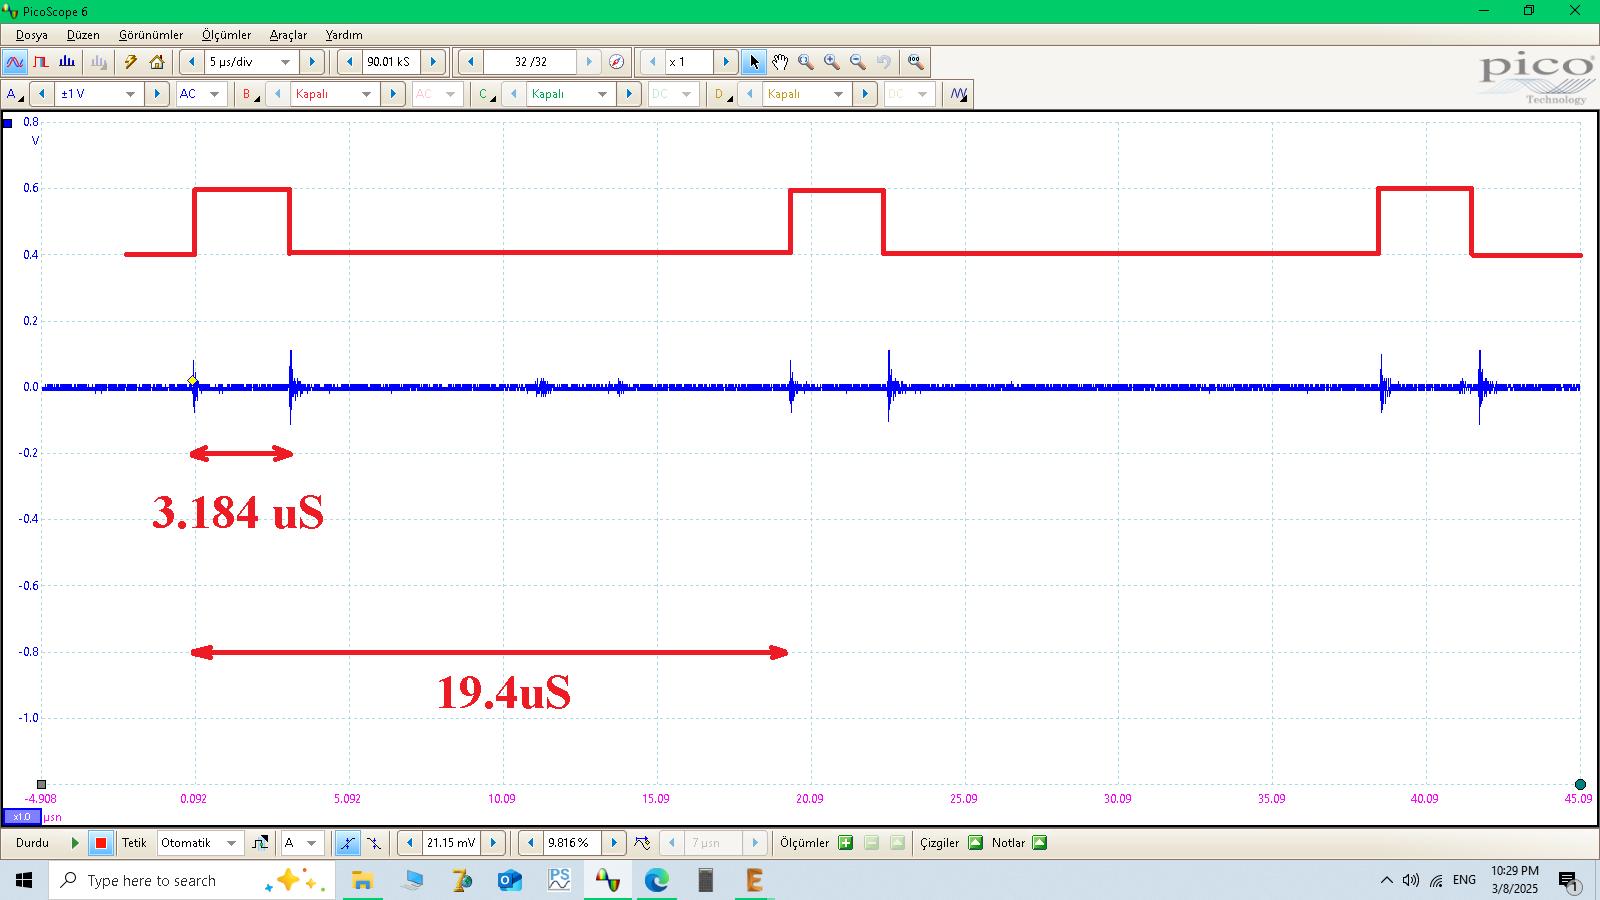
Task: Select spectrum mode icon
Action: (x=67, y=62)
